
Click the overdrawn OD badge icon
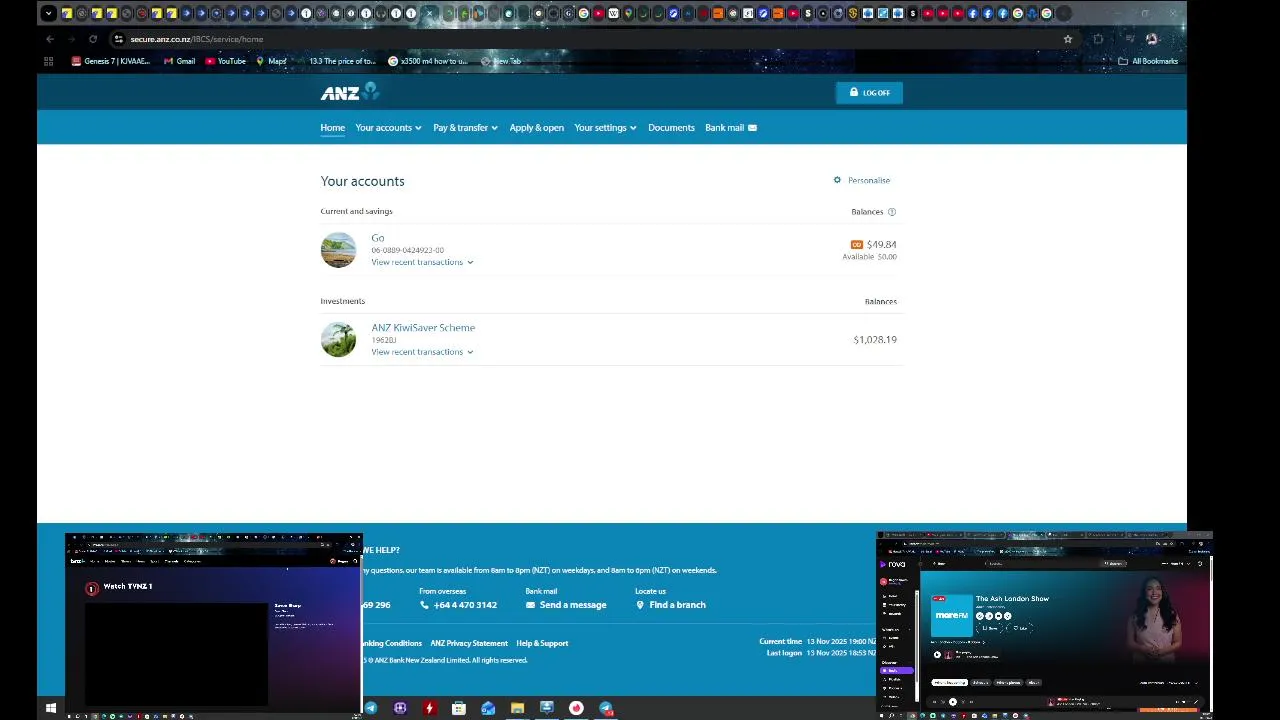point(856,245)
